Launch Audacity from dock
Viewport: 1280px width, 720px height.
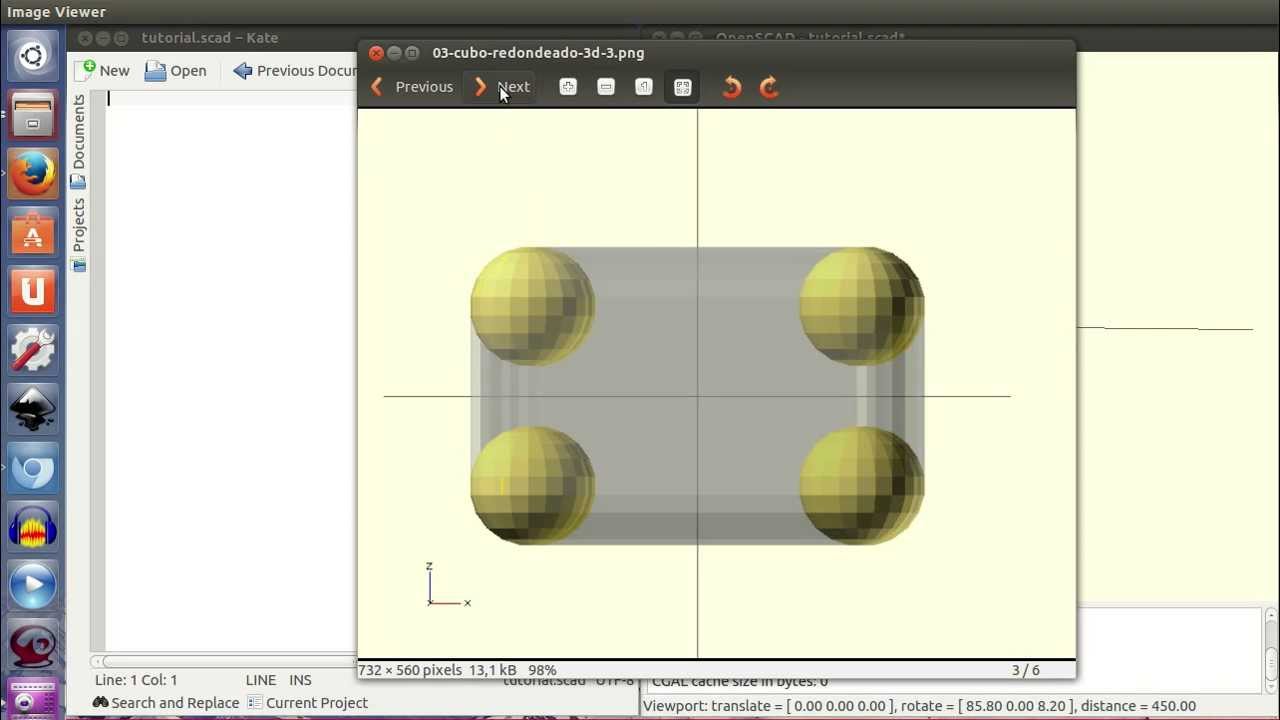coord(33,527)
